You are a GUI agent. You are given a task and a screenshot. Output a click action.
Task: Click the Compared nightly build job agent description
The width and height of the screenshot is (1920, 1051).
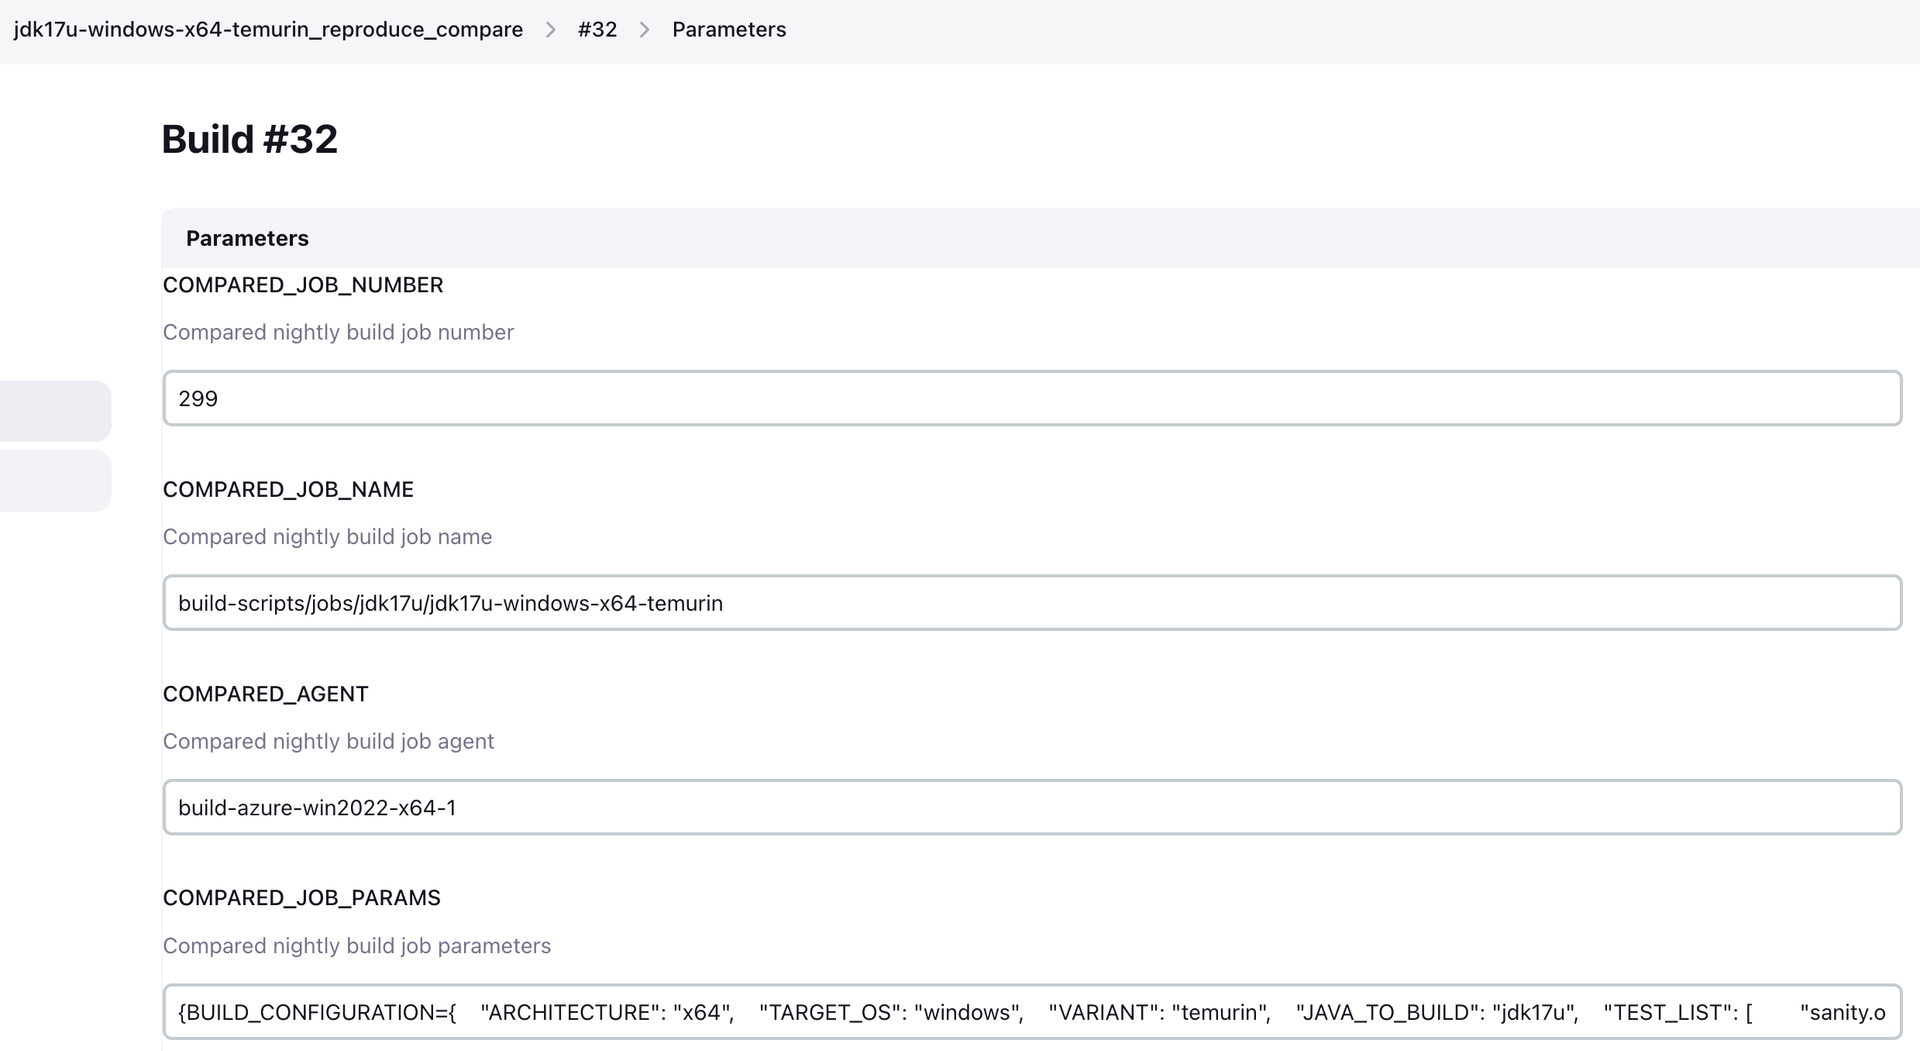328,741
